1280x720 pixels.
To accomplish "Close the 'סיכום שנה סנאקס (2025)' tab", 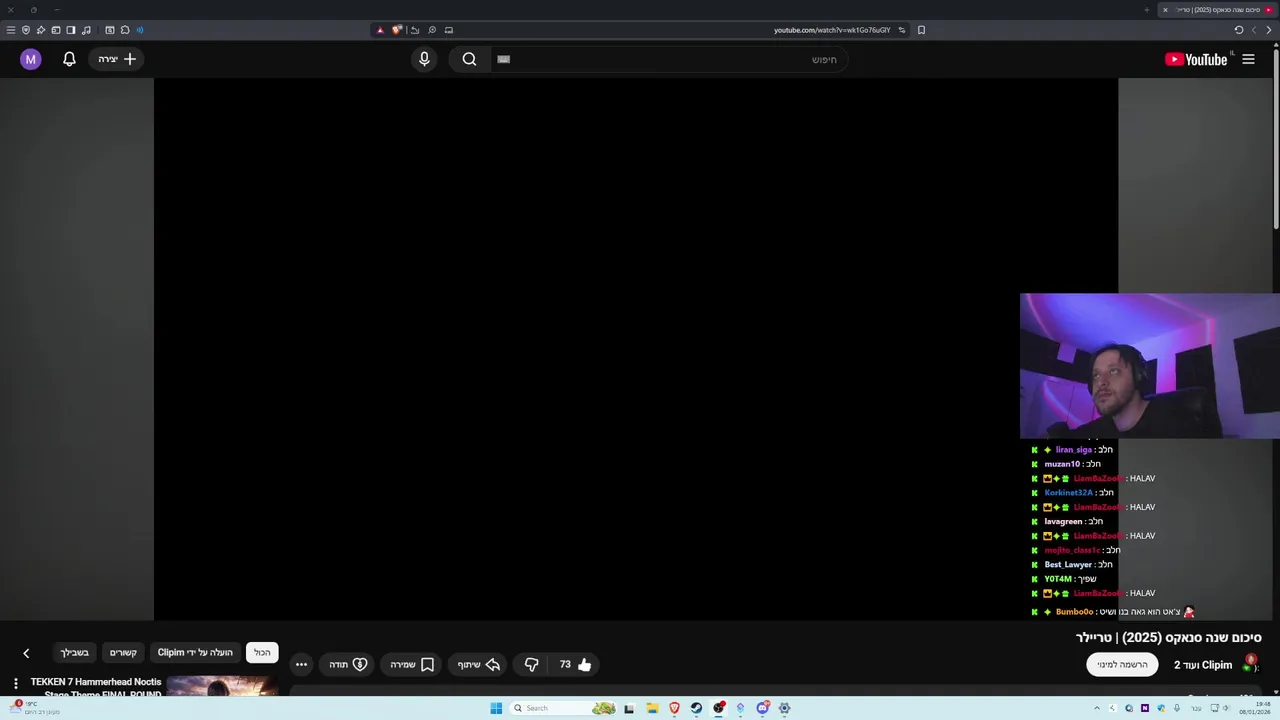I will pos(1165,10).
